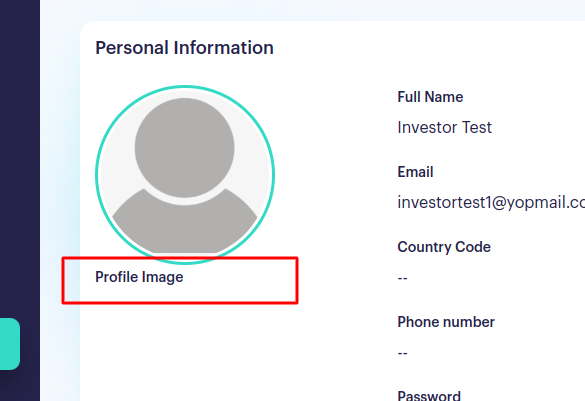
Task: Click the empty Phone number value
Action: click(x=402, y=353)
